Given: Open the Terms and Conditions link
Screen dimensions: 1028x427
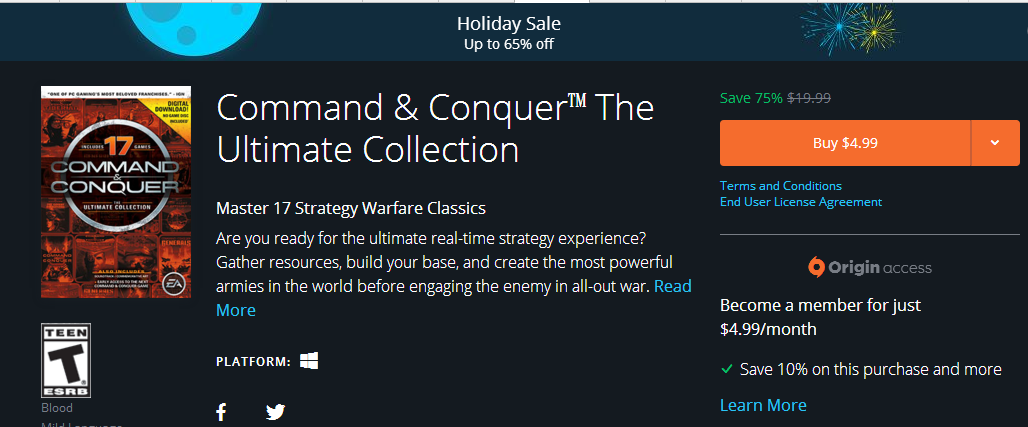Looking at the screenshot, I should point(781,186).
